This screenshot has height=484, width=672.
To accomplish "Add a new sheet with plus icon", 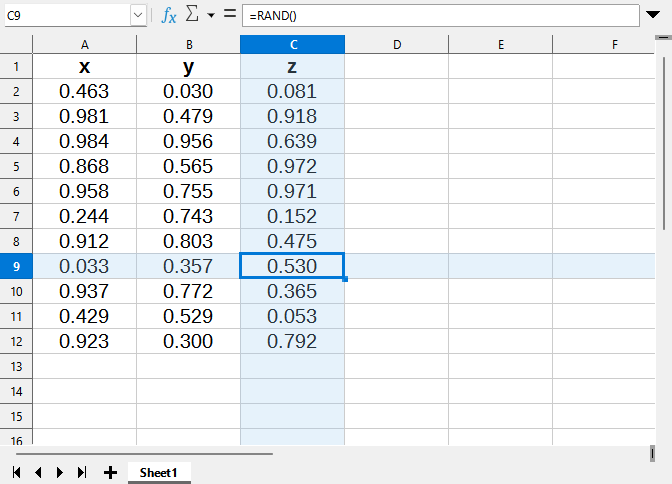I will tap(110, 472).
